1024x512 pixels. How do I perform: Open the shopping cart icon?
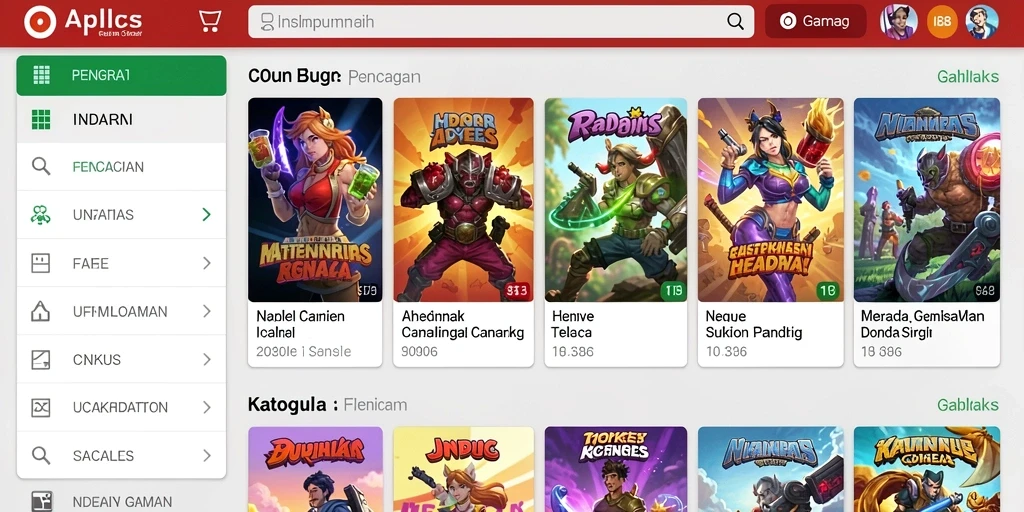pos(209,22)
